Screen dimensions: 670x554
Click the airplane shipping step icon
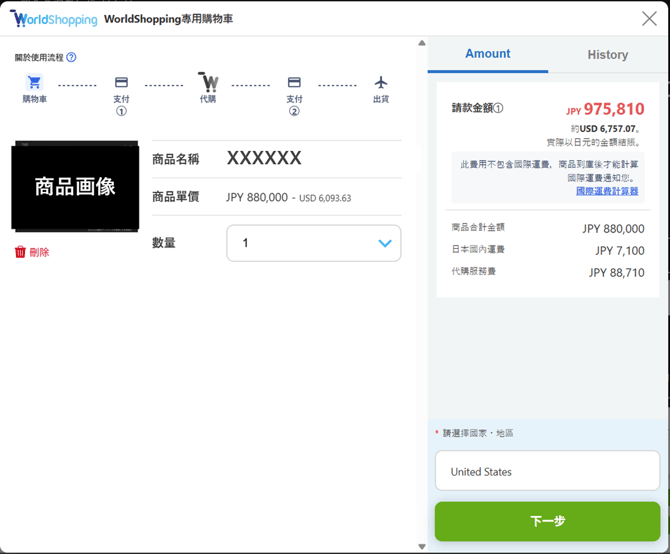381,83
